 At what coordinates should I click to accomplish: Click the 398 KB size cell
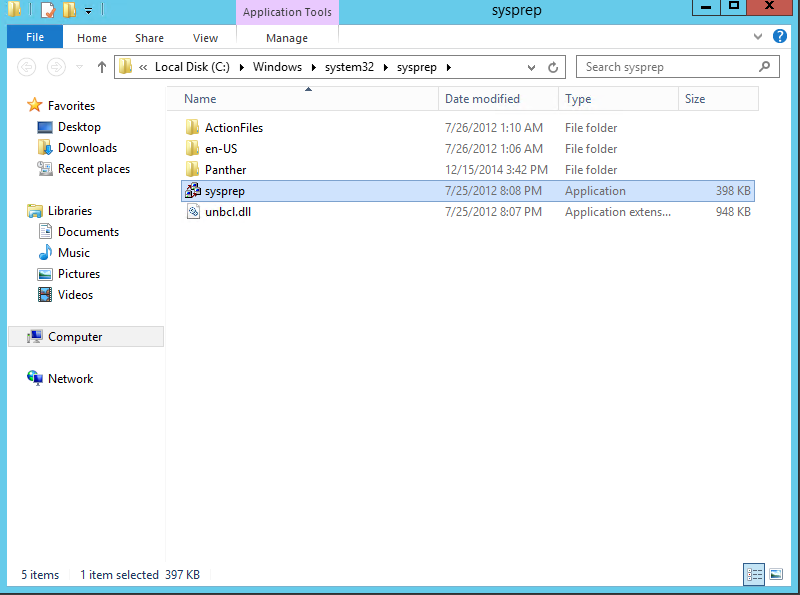[x=733, y=191]
